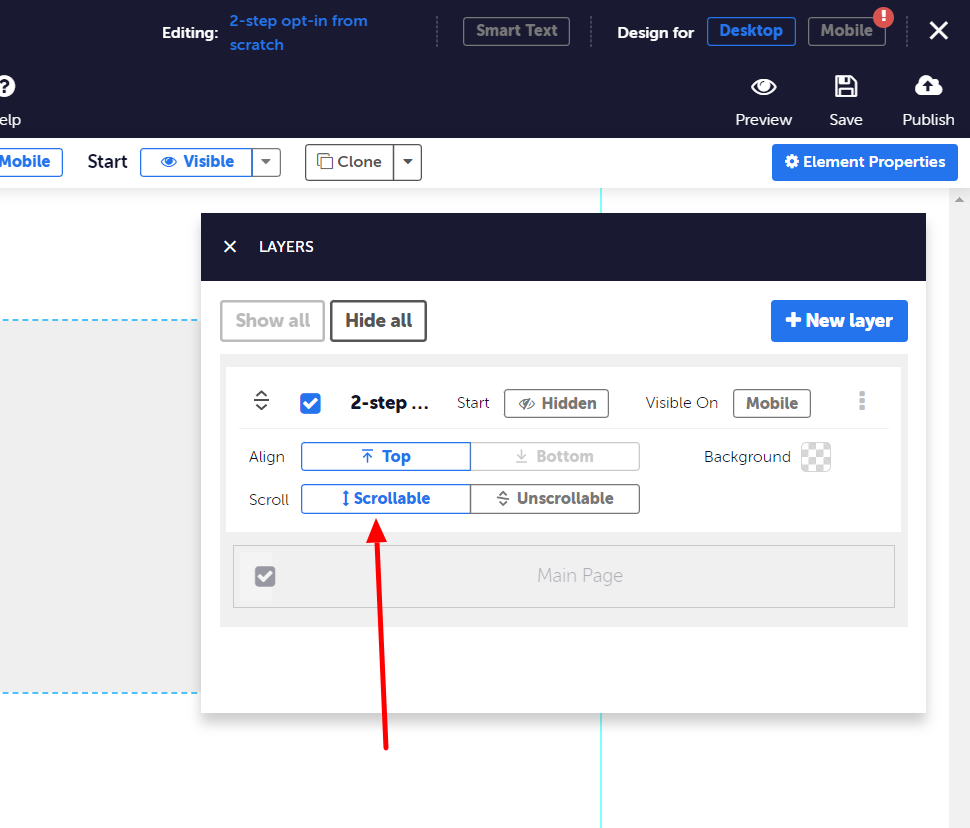Viewport: 970px width, 828px height.
Task: Set layer scroll to Scrollable
Action: pos(386,499)
